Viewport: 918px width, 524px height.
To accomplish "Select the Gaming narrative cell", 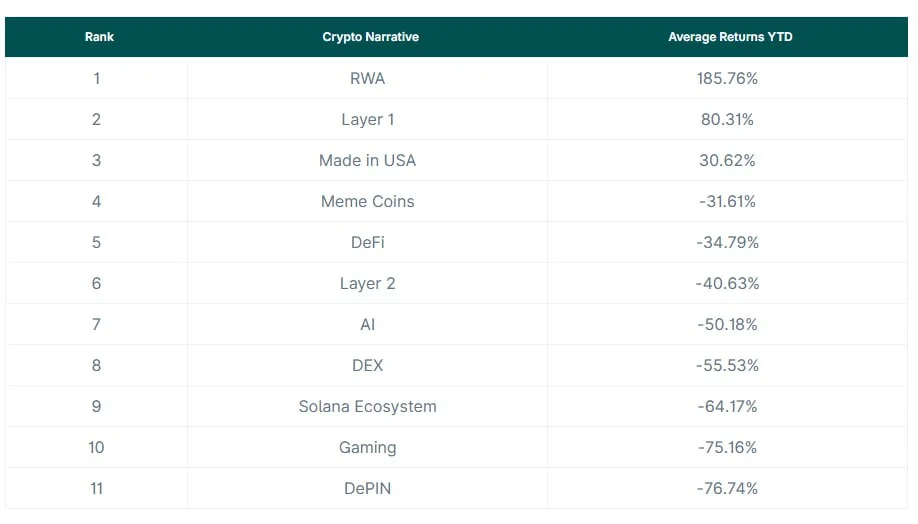I will 367,447.
